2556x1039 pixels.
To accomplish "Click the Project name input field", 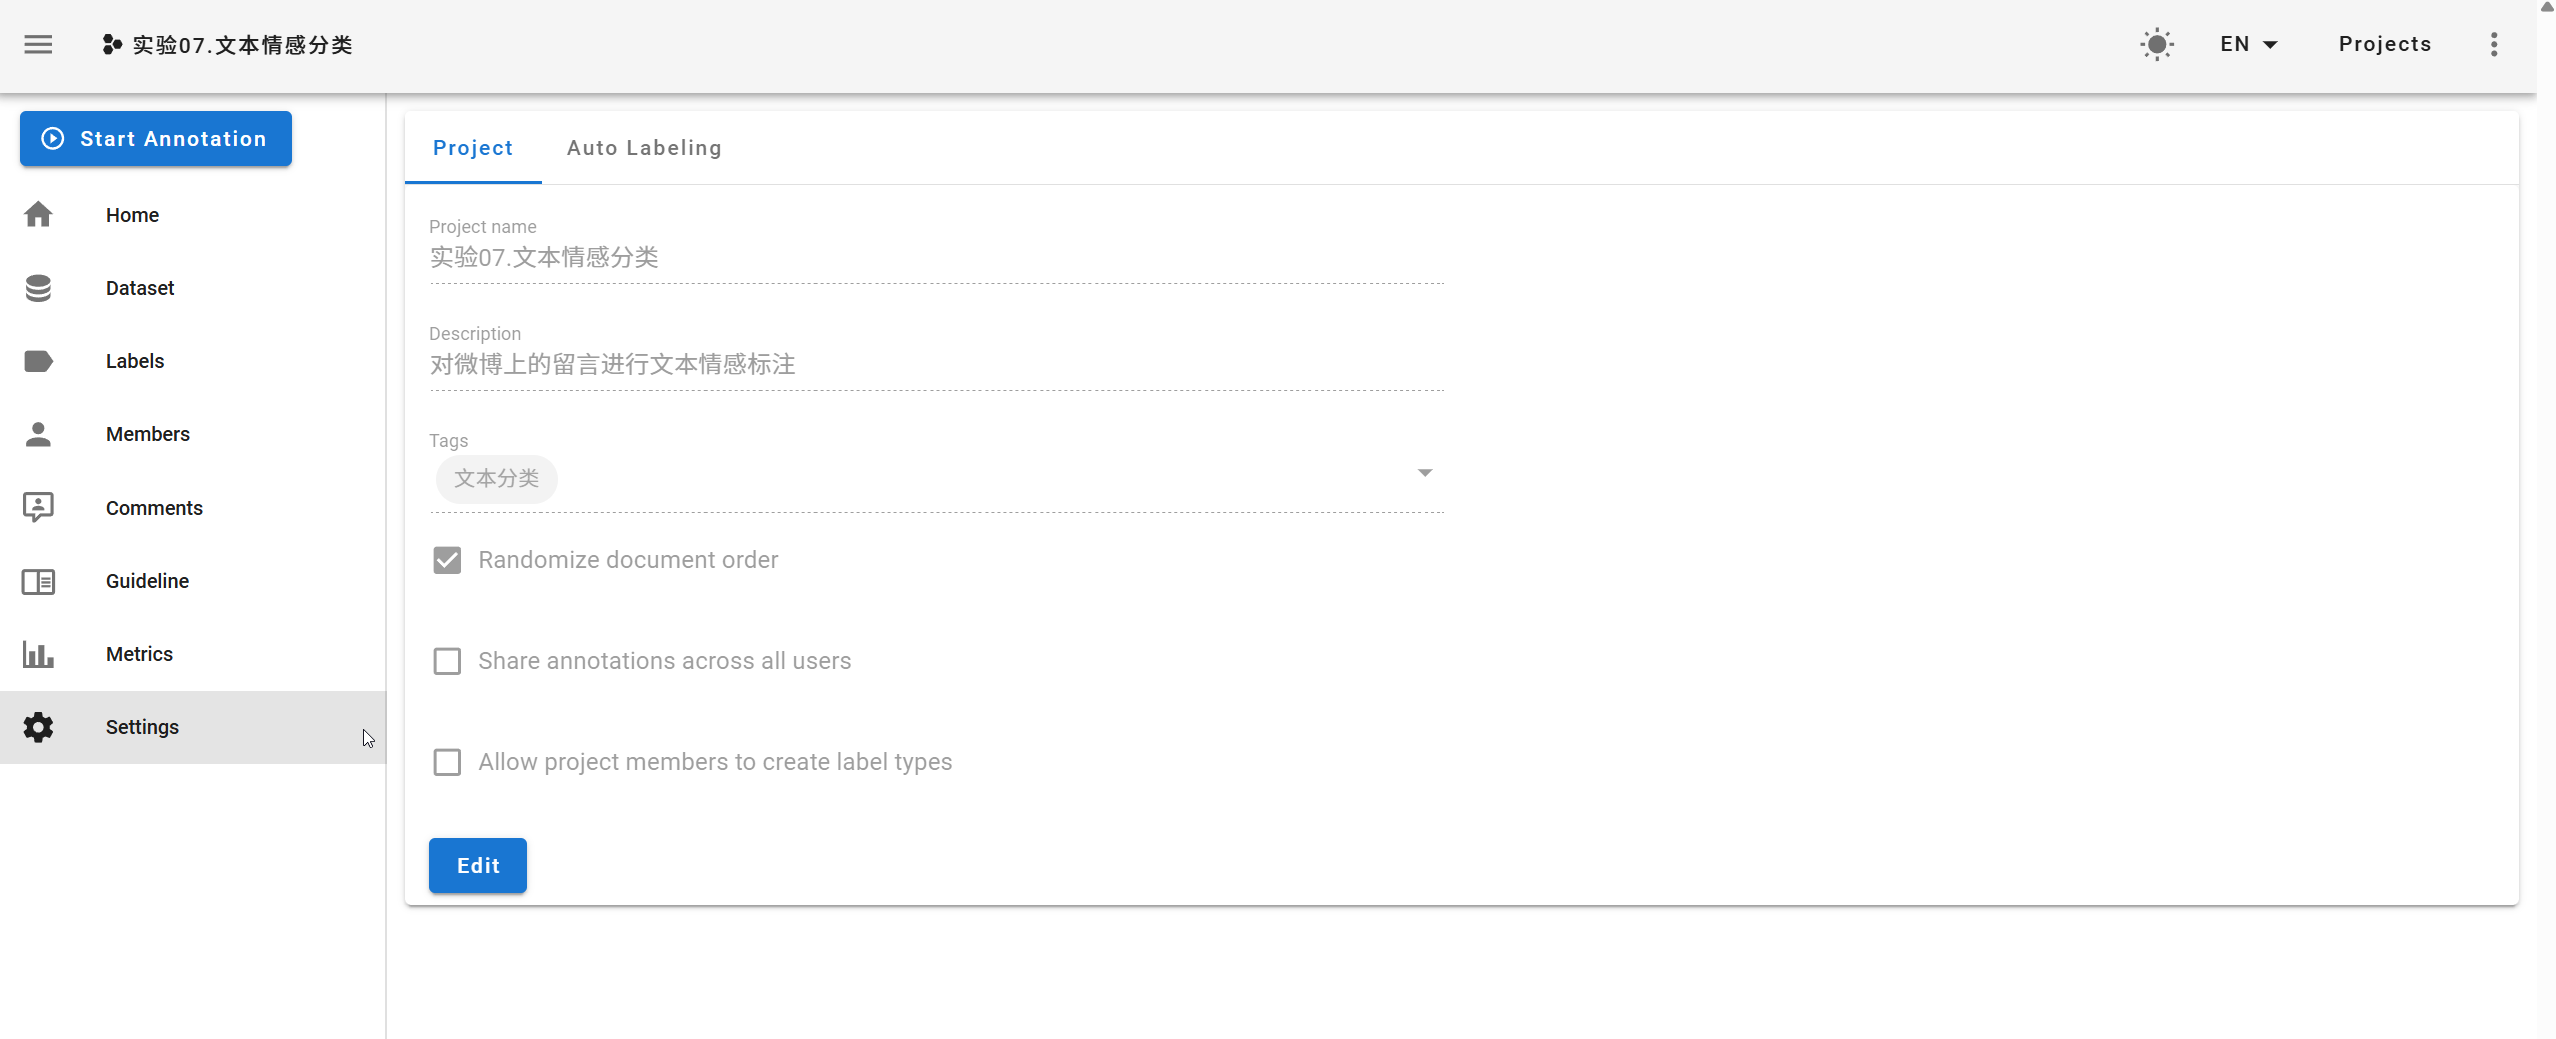I will click(936, 258).
